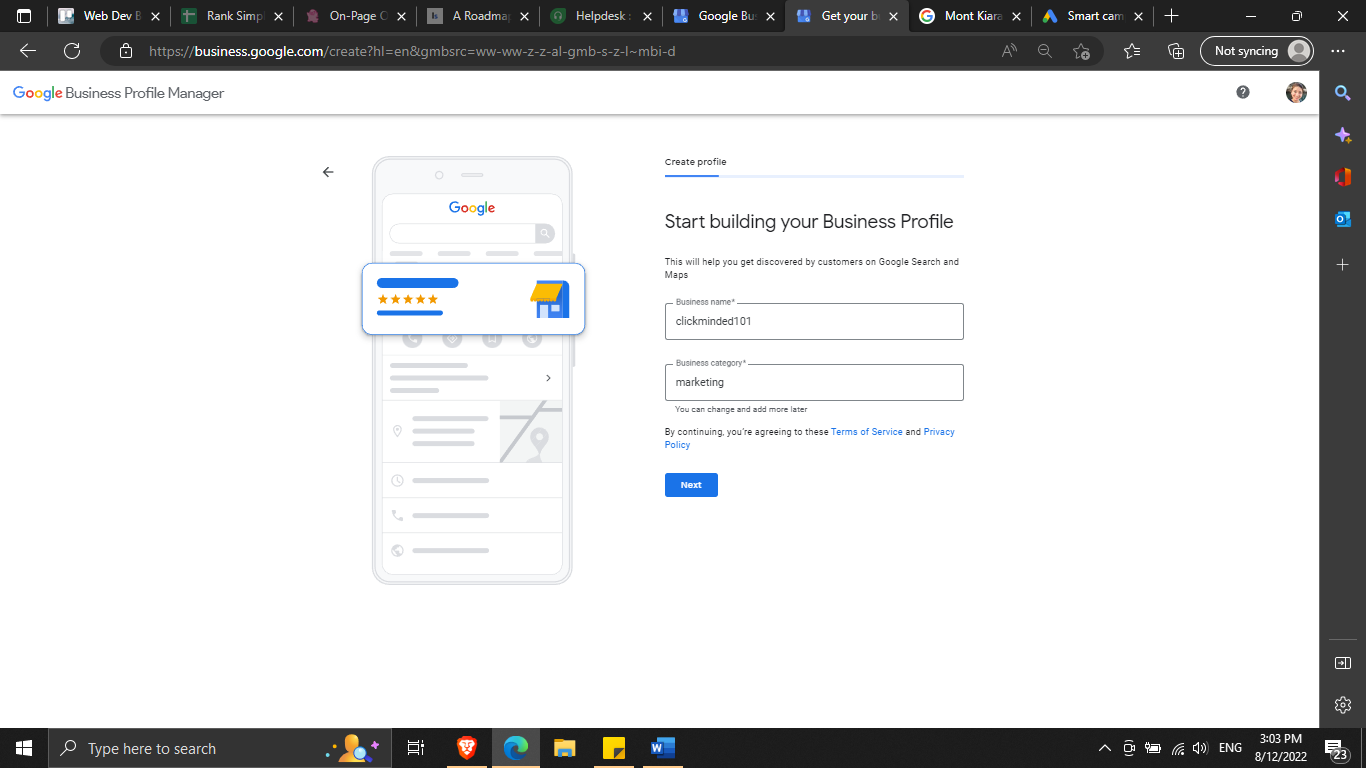Click the back arrow beside phone illustration

click(328, 172)
